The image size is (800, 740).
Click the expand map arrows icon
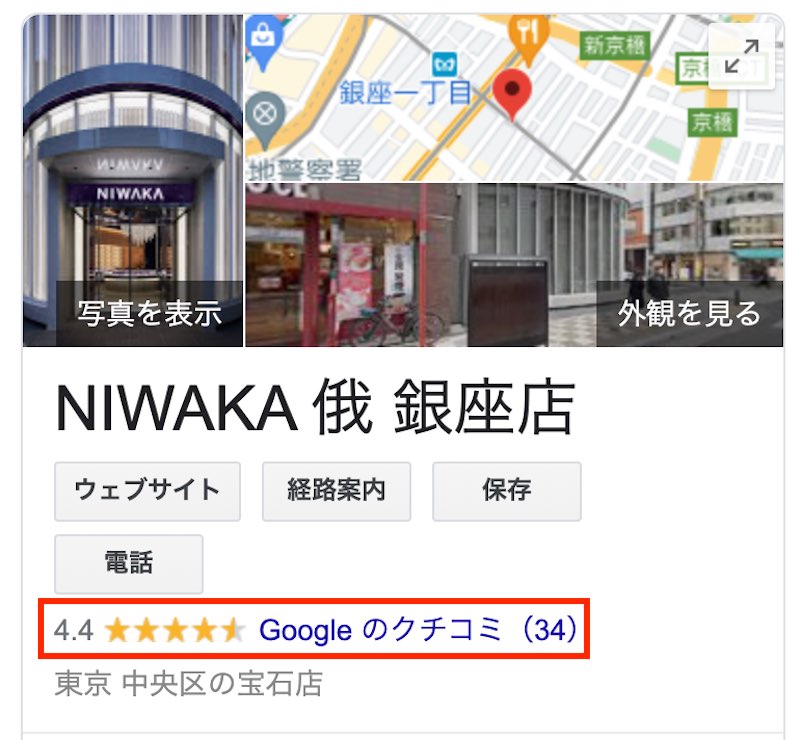click(x=741, y=56)
